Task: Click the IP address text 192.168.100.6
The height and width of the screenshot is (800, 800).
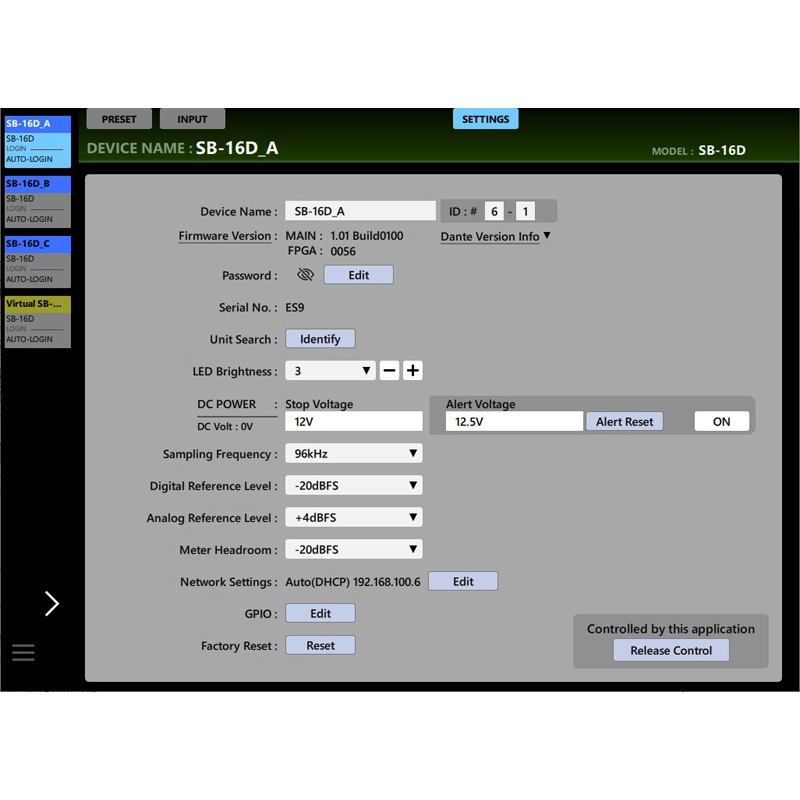Action: 387,582
